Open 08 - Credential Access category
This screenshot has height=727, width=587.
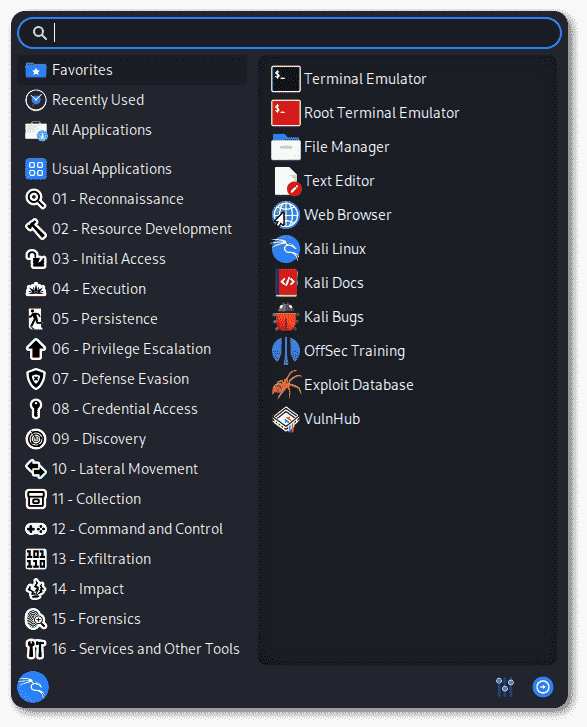(125, 409)
